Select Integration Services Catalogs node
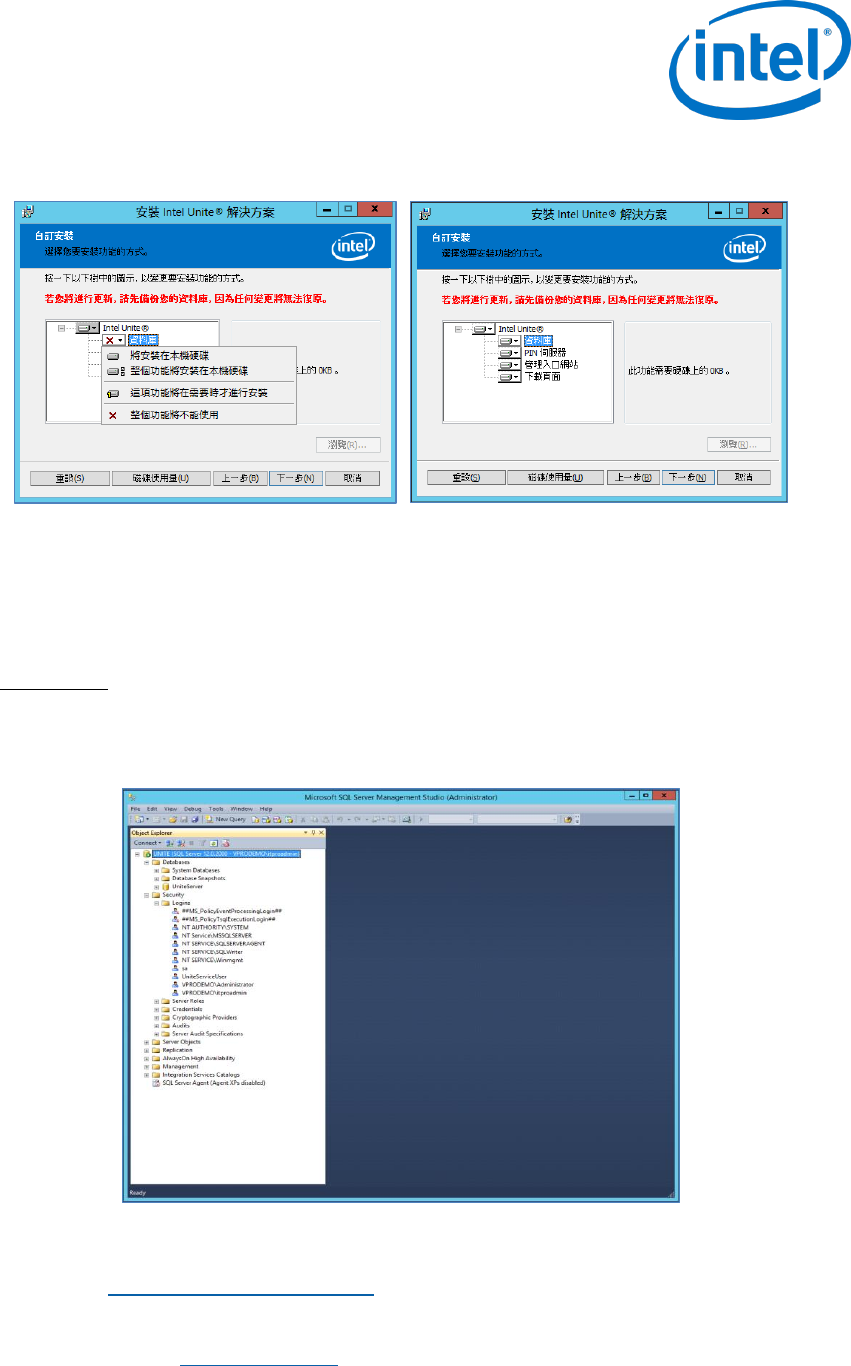Viewport: 851px width, 1366px height. (x=201, y=1074)
